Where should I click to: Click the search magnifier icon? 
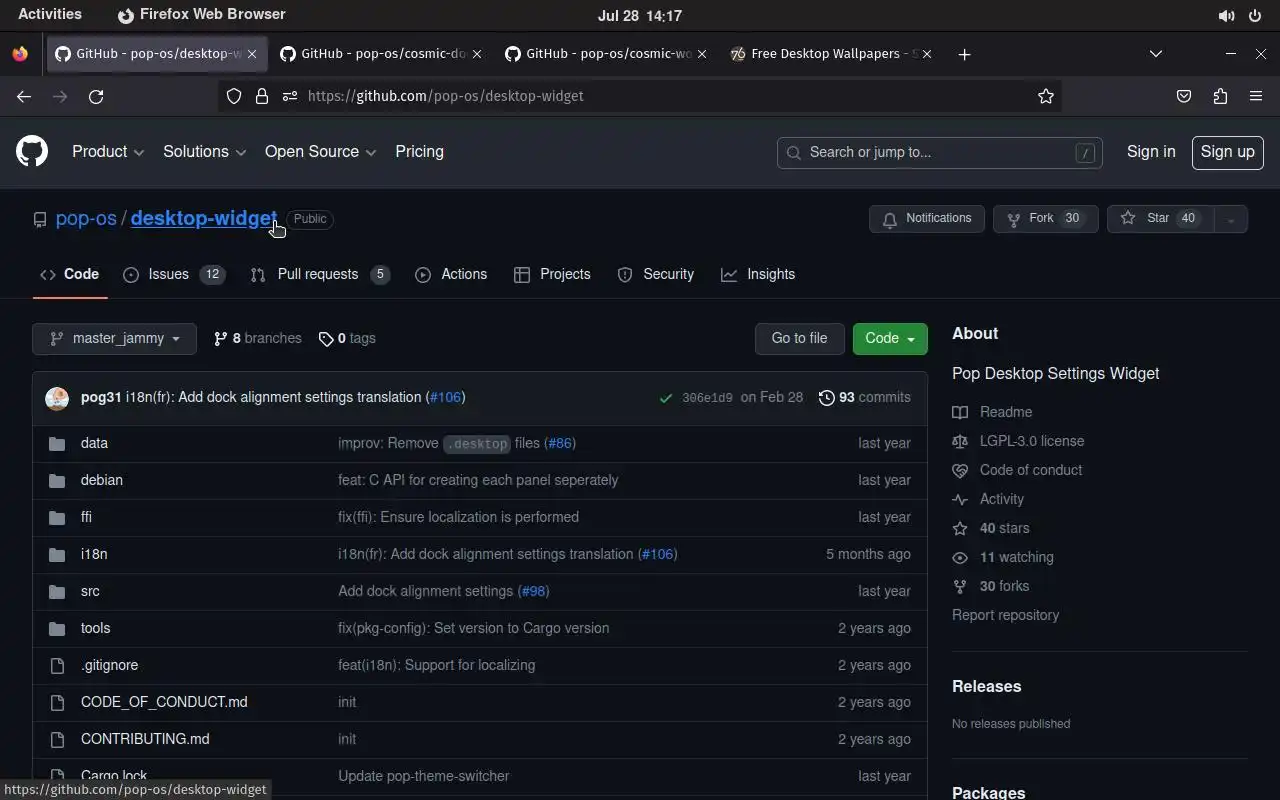(794, 152)
